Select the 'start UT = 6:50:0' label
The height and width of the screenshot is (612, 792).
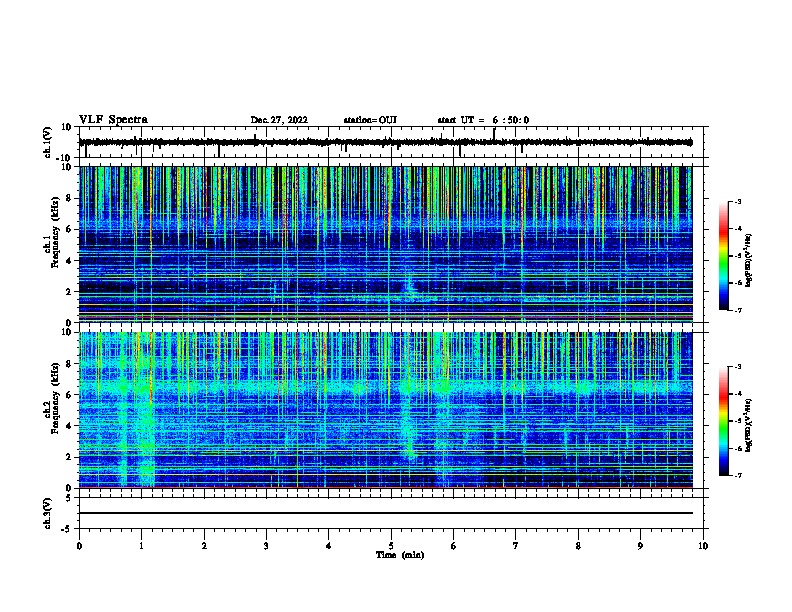click(x=483, y=120)
